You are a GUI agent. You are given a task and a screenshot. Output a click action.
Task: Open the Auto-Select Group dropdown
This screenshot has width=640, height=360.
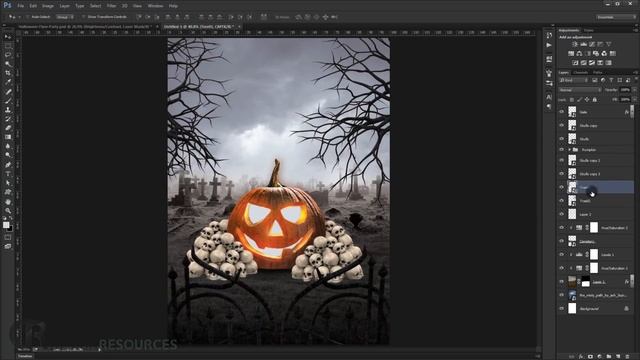(65, 17)
